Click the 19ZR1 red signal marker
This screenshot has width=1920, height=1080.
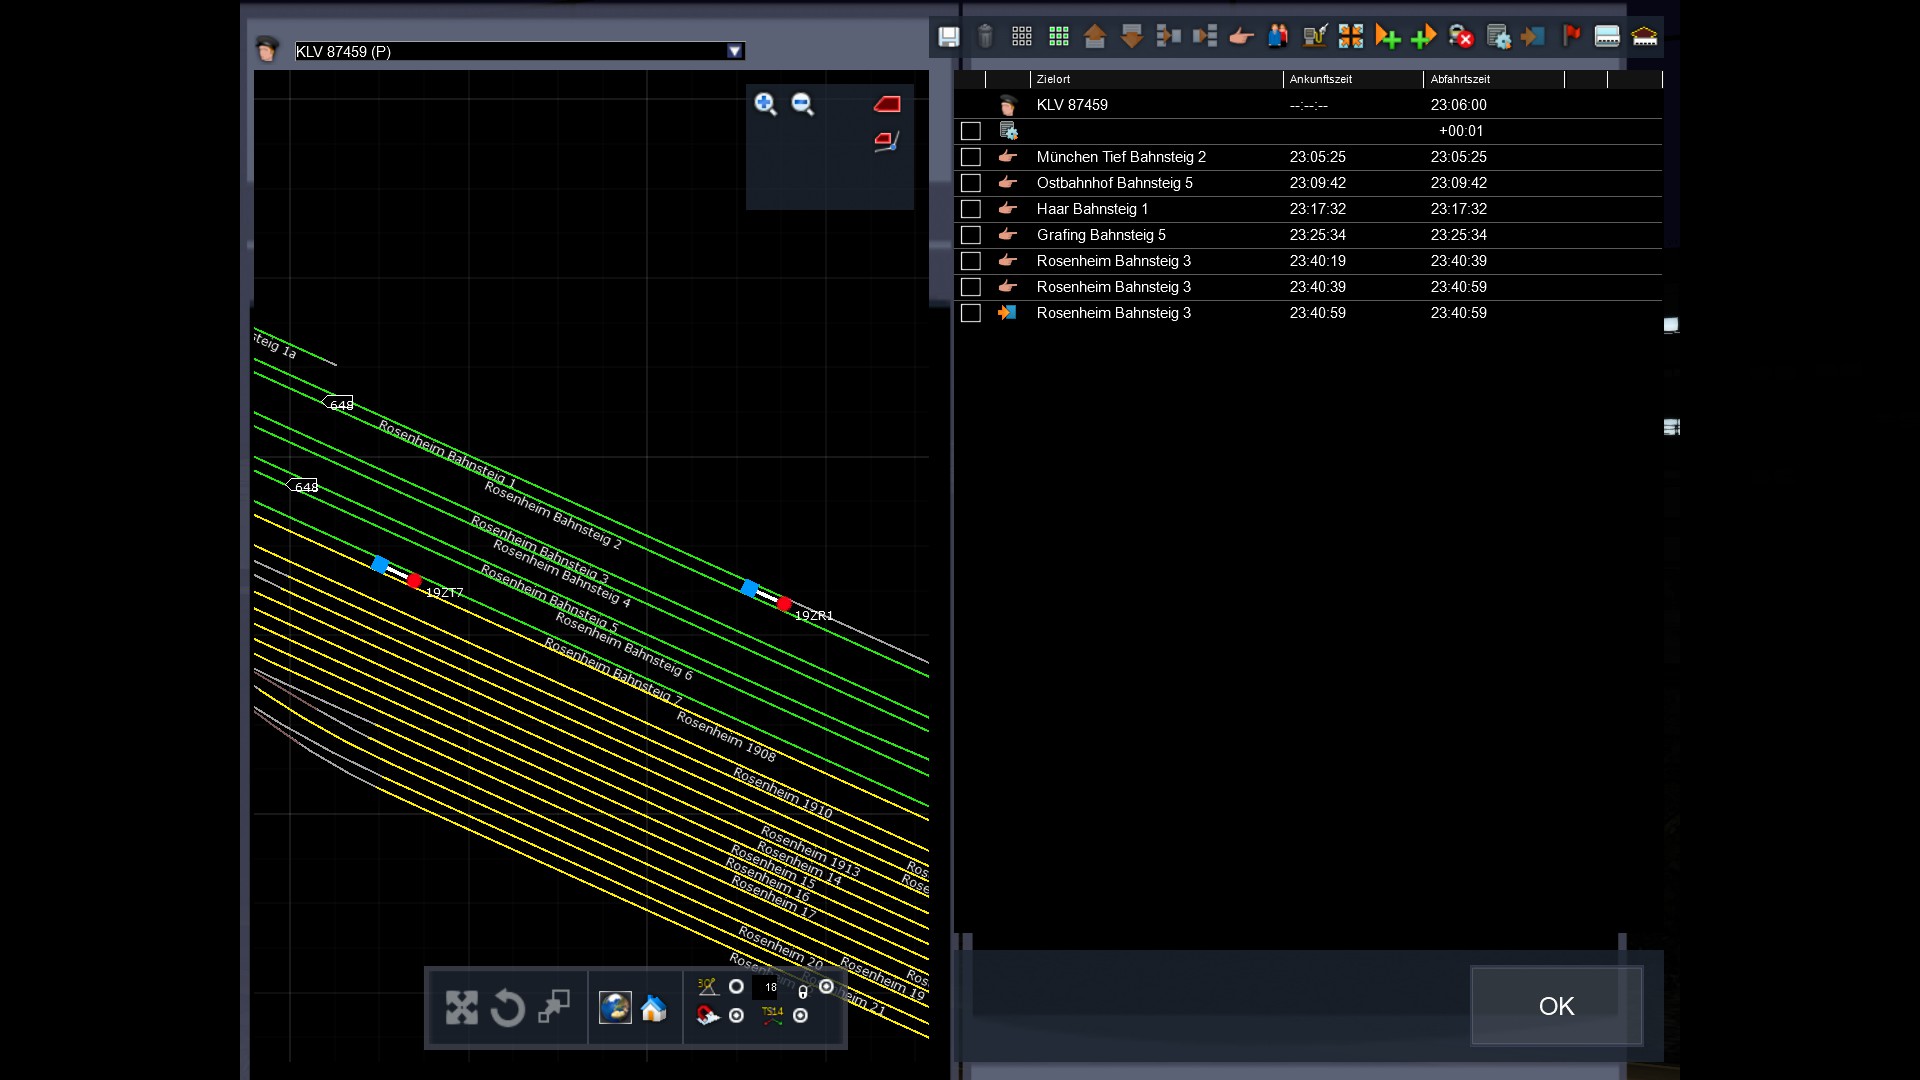784,604
